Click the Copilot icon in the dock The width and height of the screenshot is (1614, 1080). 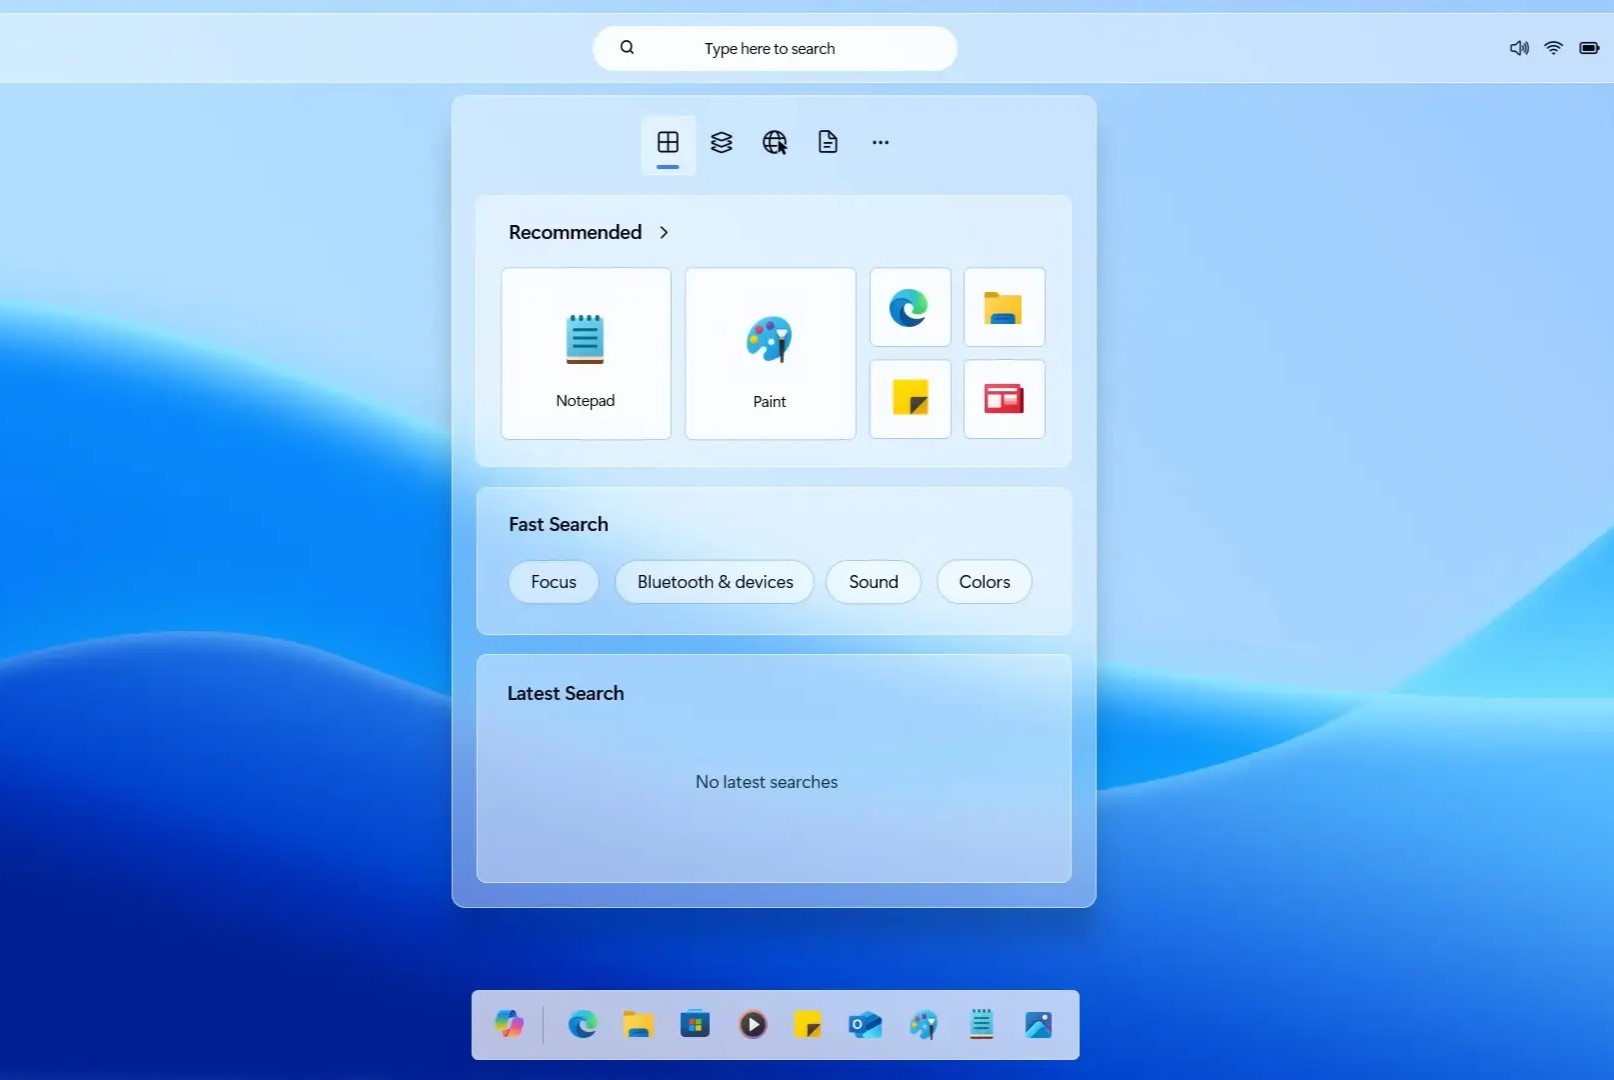click(x=509, y=1024)
